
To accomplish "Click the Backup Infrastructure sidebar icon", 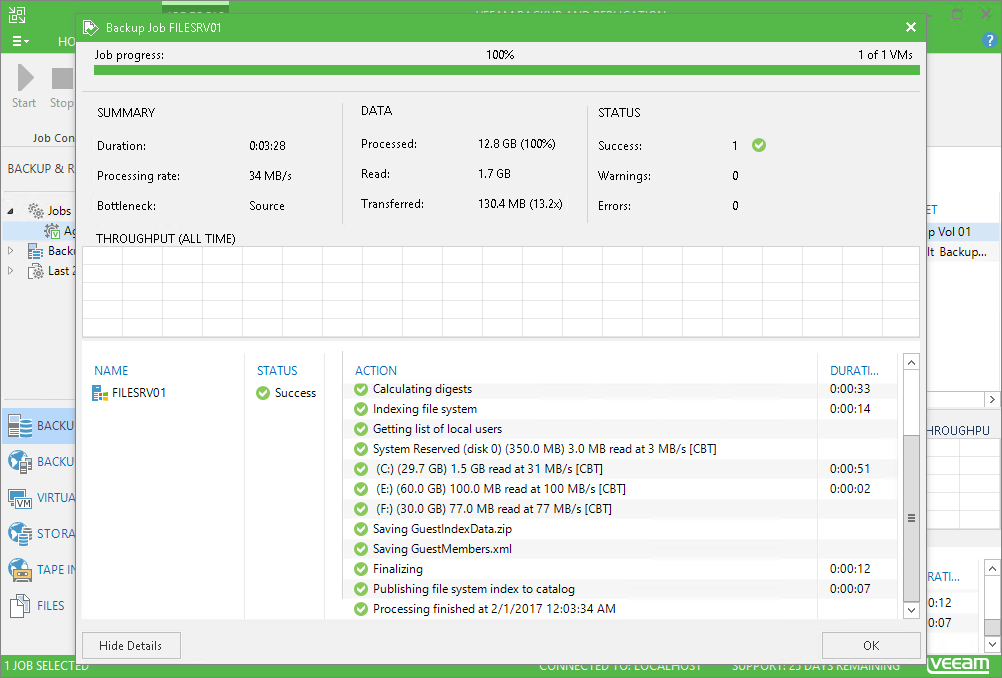I will (x=20, y=461).
